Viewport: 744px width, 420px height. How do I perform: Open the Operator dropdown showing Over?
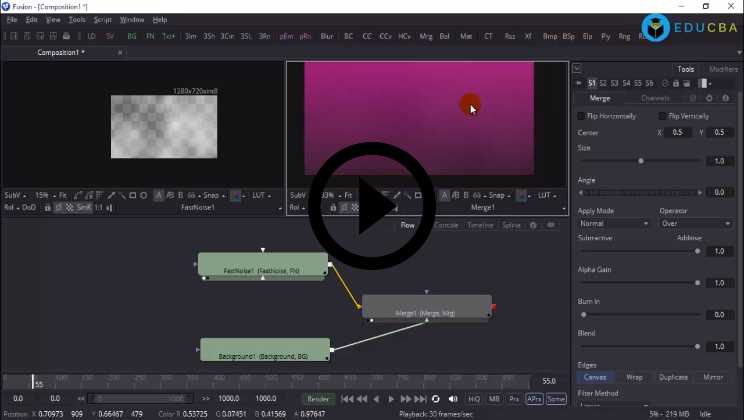(x=696, y=224)
